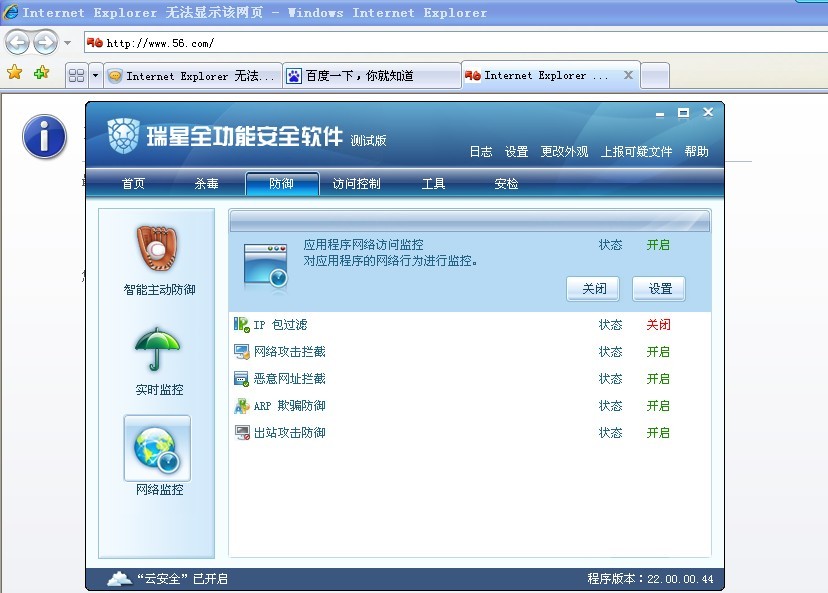The width and height of the screenshot is (828, 593).
Task: Go forward using IE forward arrow
Action: [x=45, y=42]
